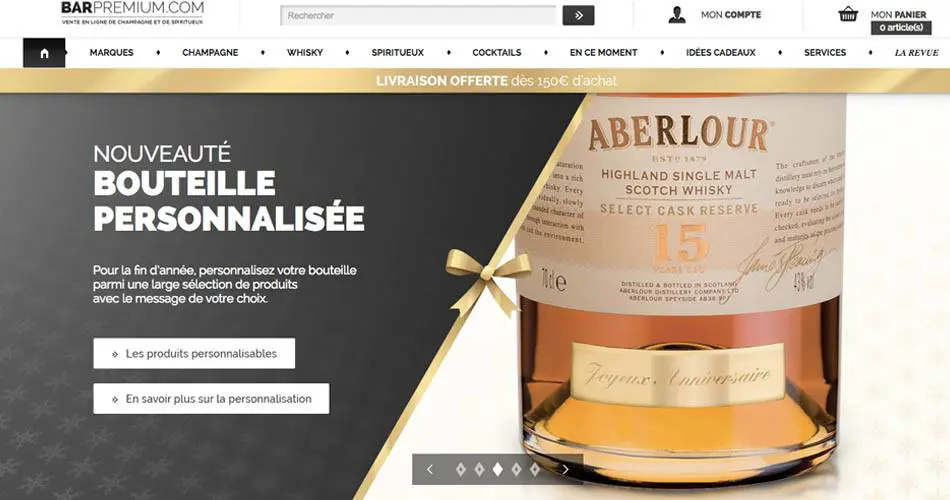Image resolution: width=950 pixels, height=500 pixels.
Task: Click En savoir plus sur la personnalisation
Action: point(211,399)
